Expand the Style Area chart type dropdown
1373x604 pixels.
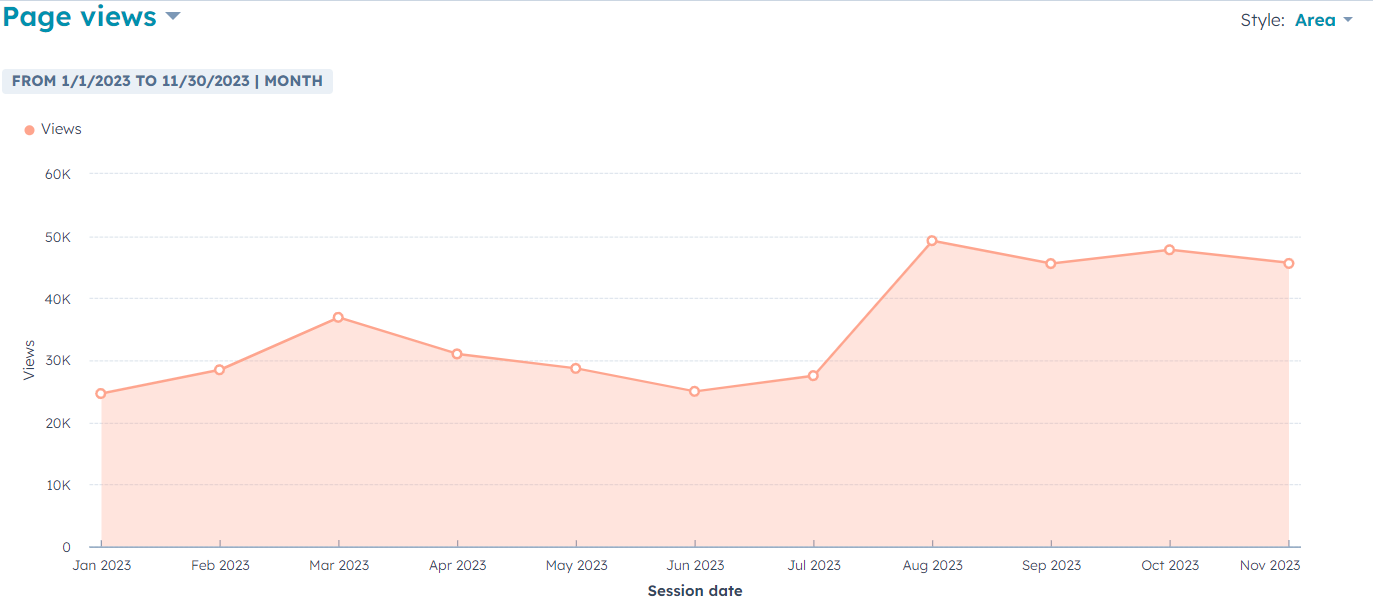click(1323, 20)
